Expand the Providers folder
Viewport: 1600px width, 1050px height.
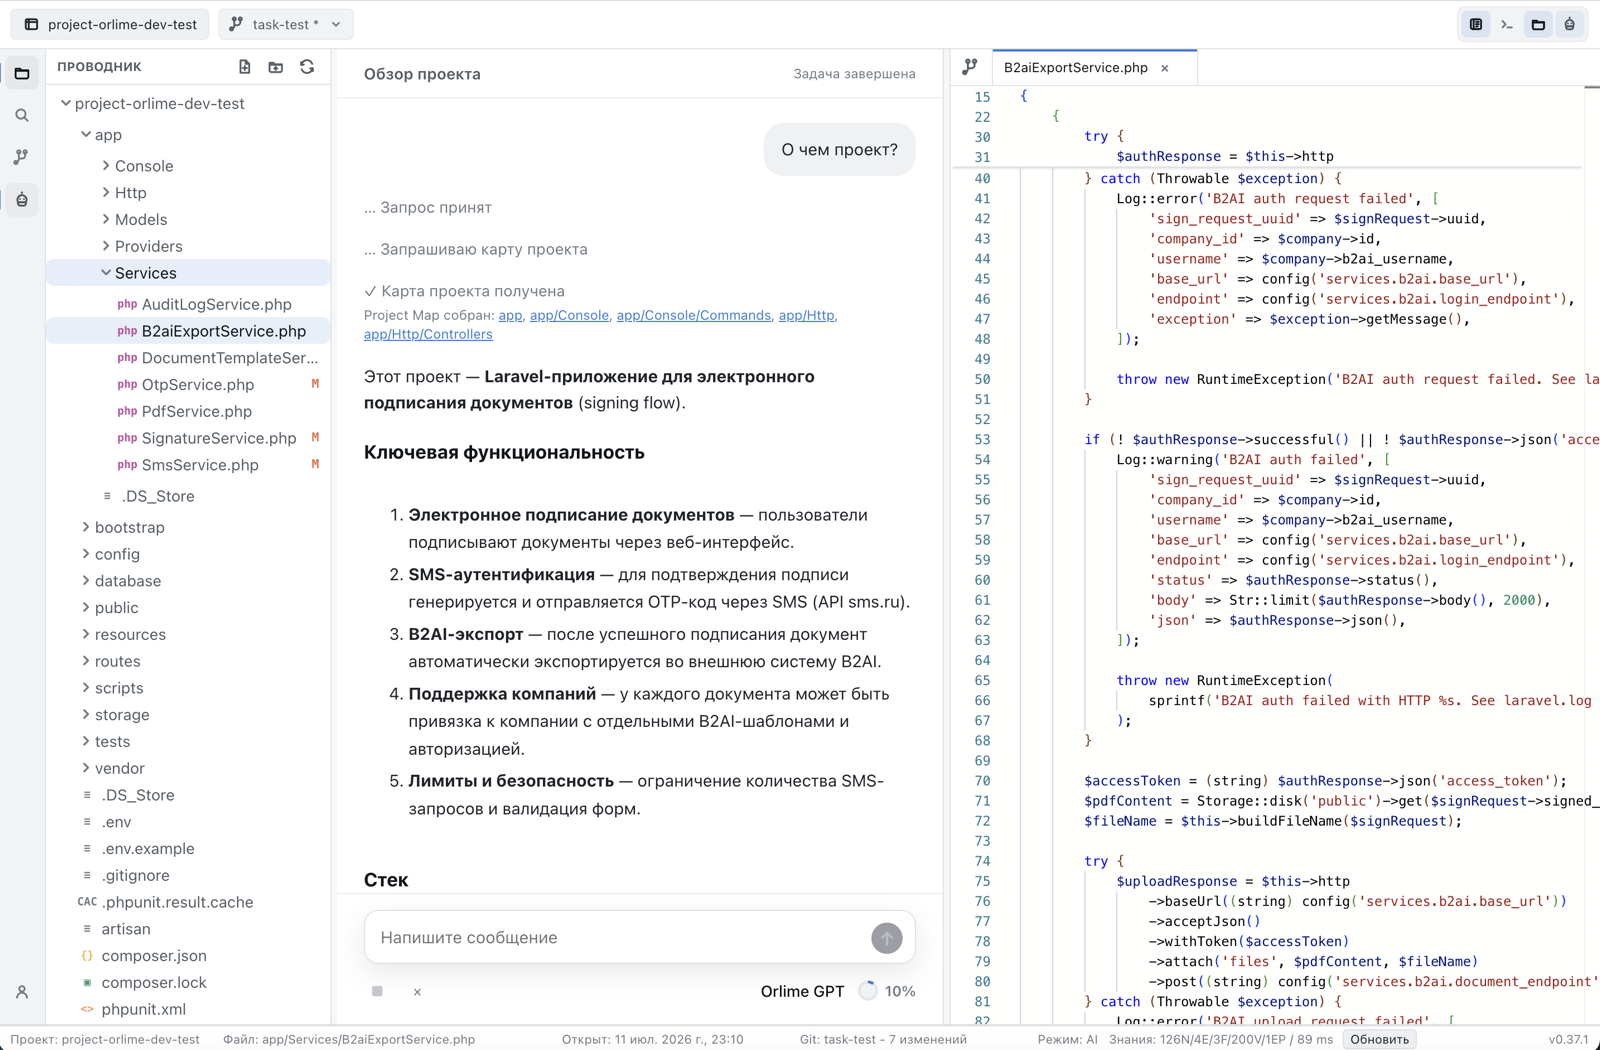[106, 246]
